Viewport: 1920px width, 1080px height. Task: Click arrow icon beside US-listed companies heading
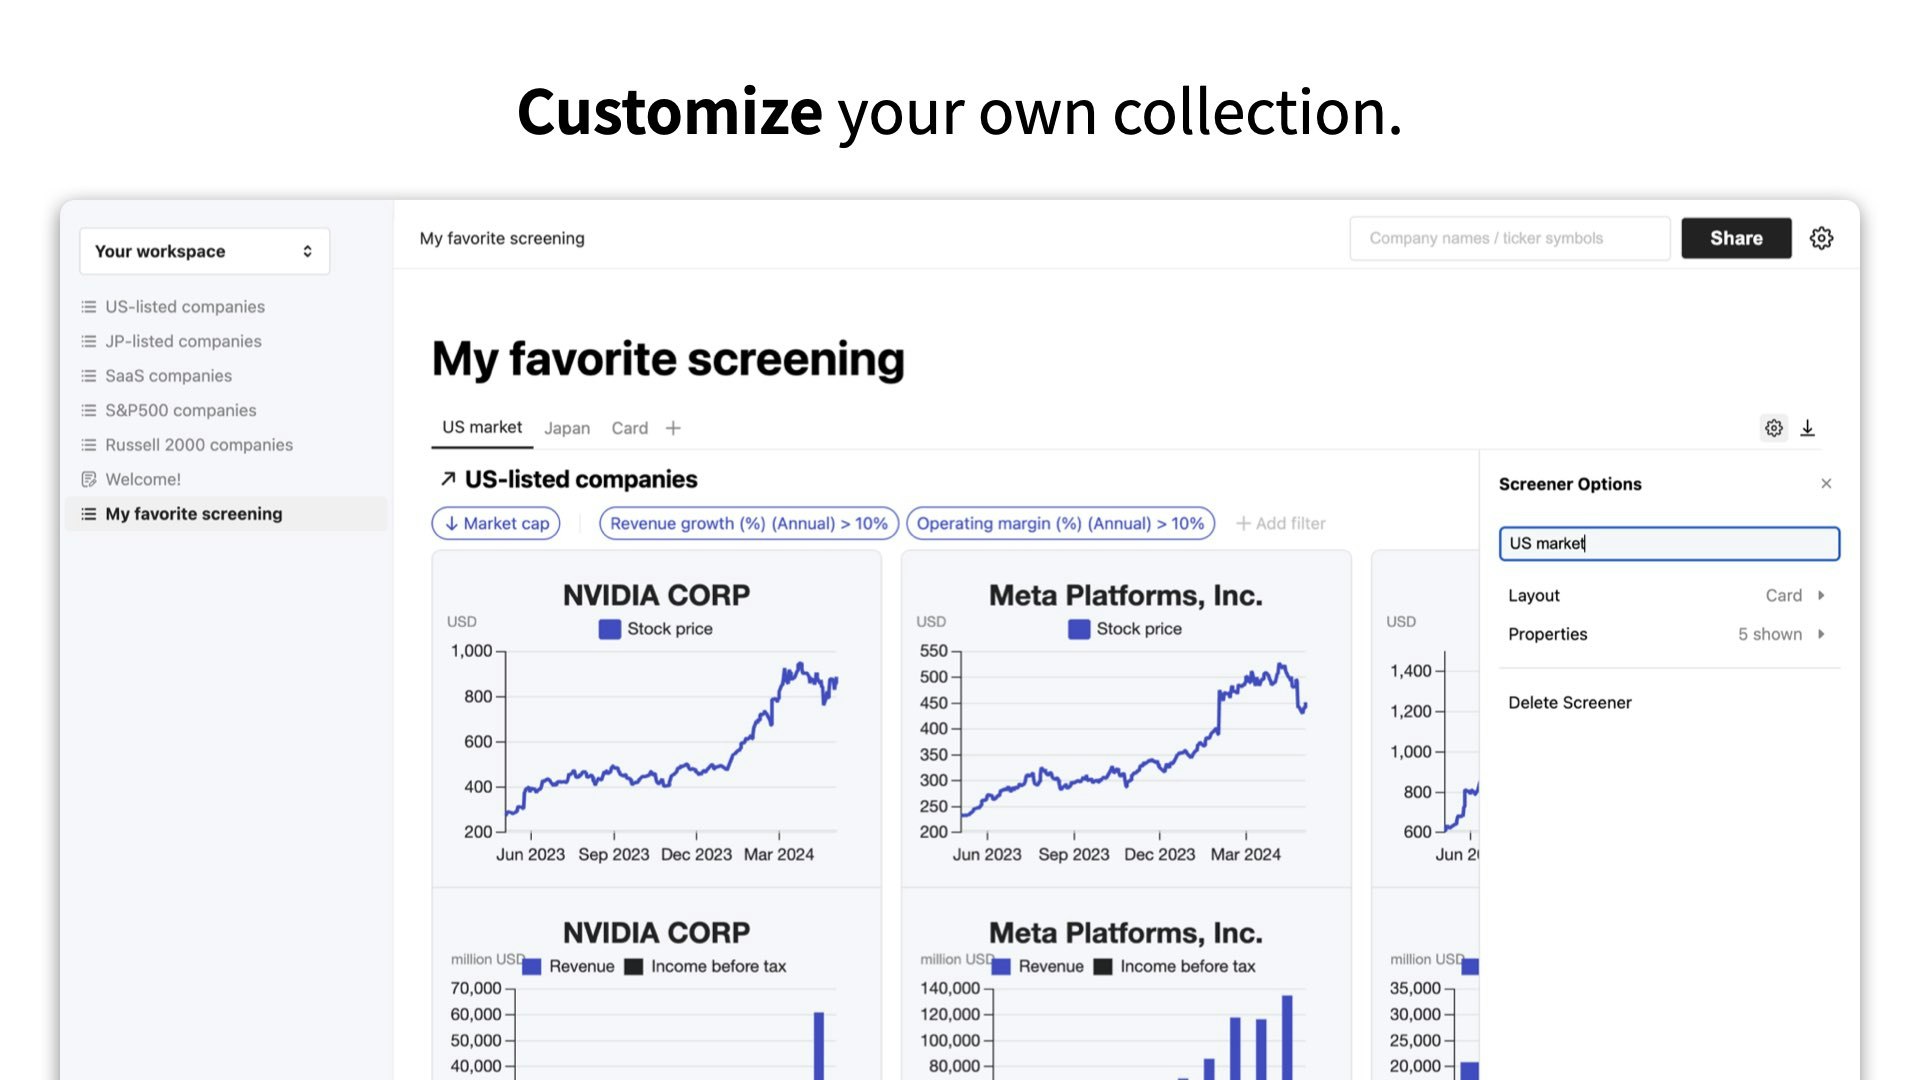(448, 479)
